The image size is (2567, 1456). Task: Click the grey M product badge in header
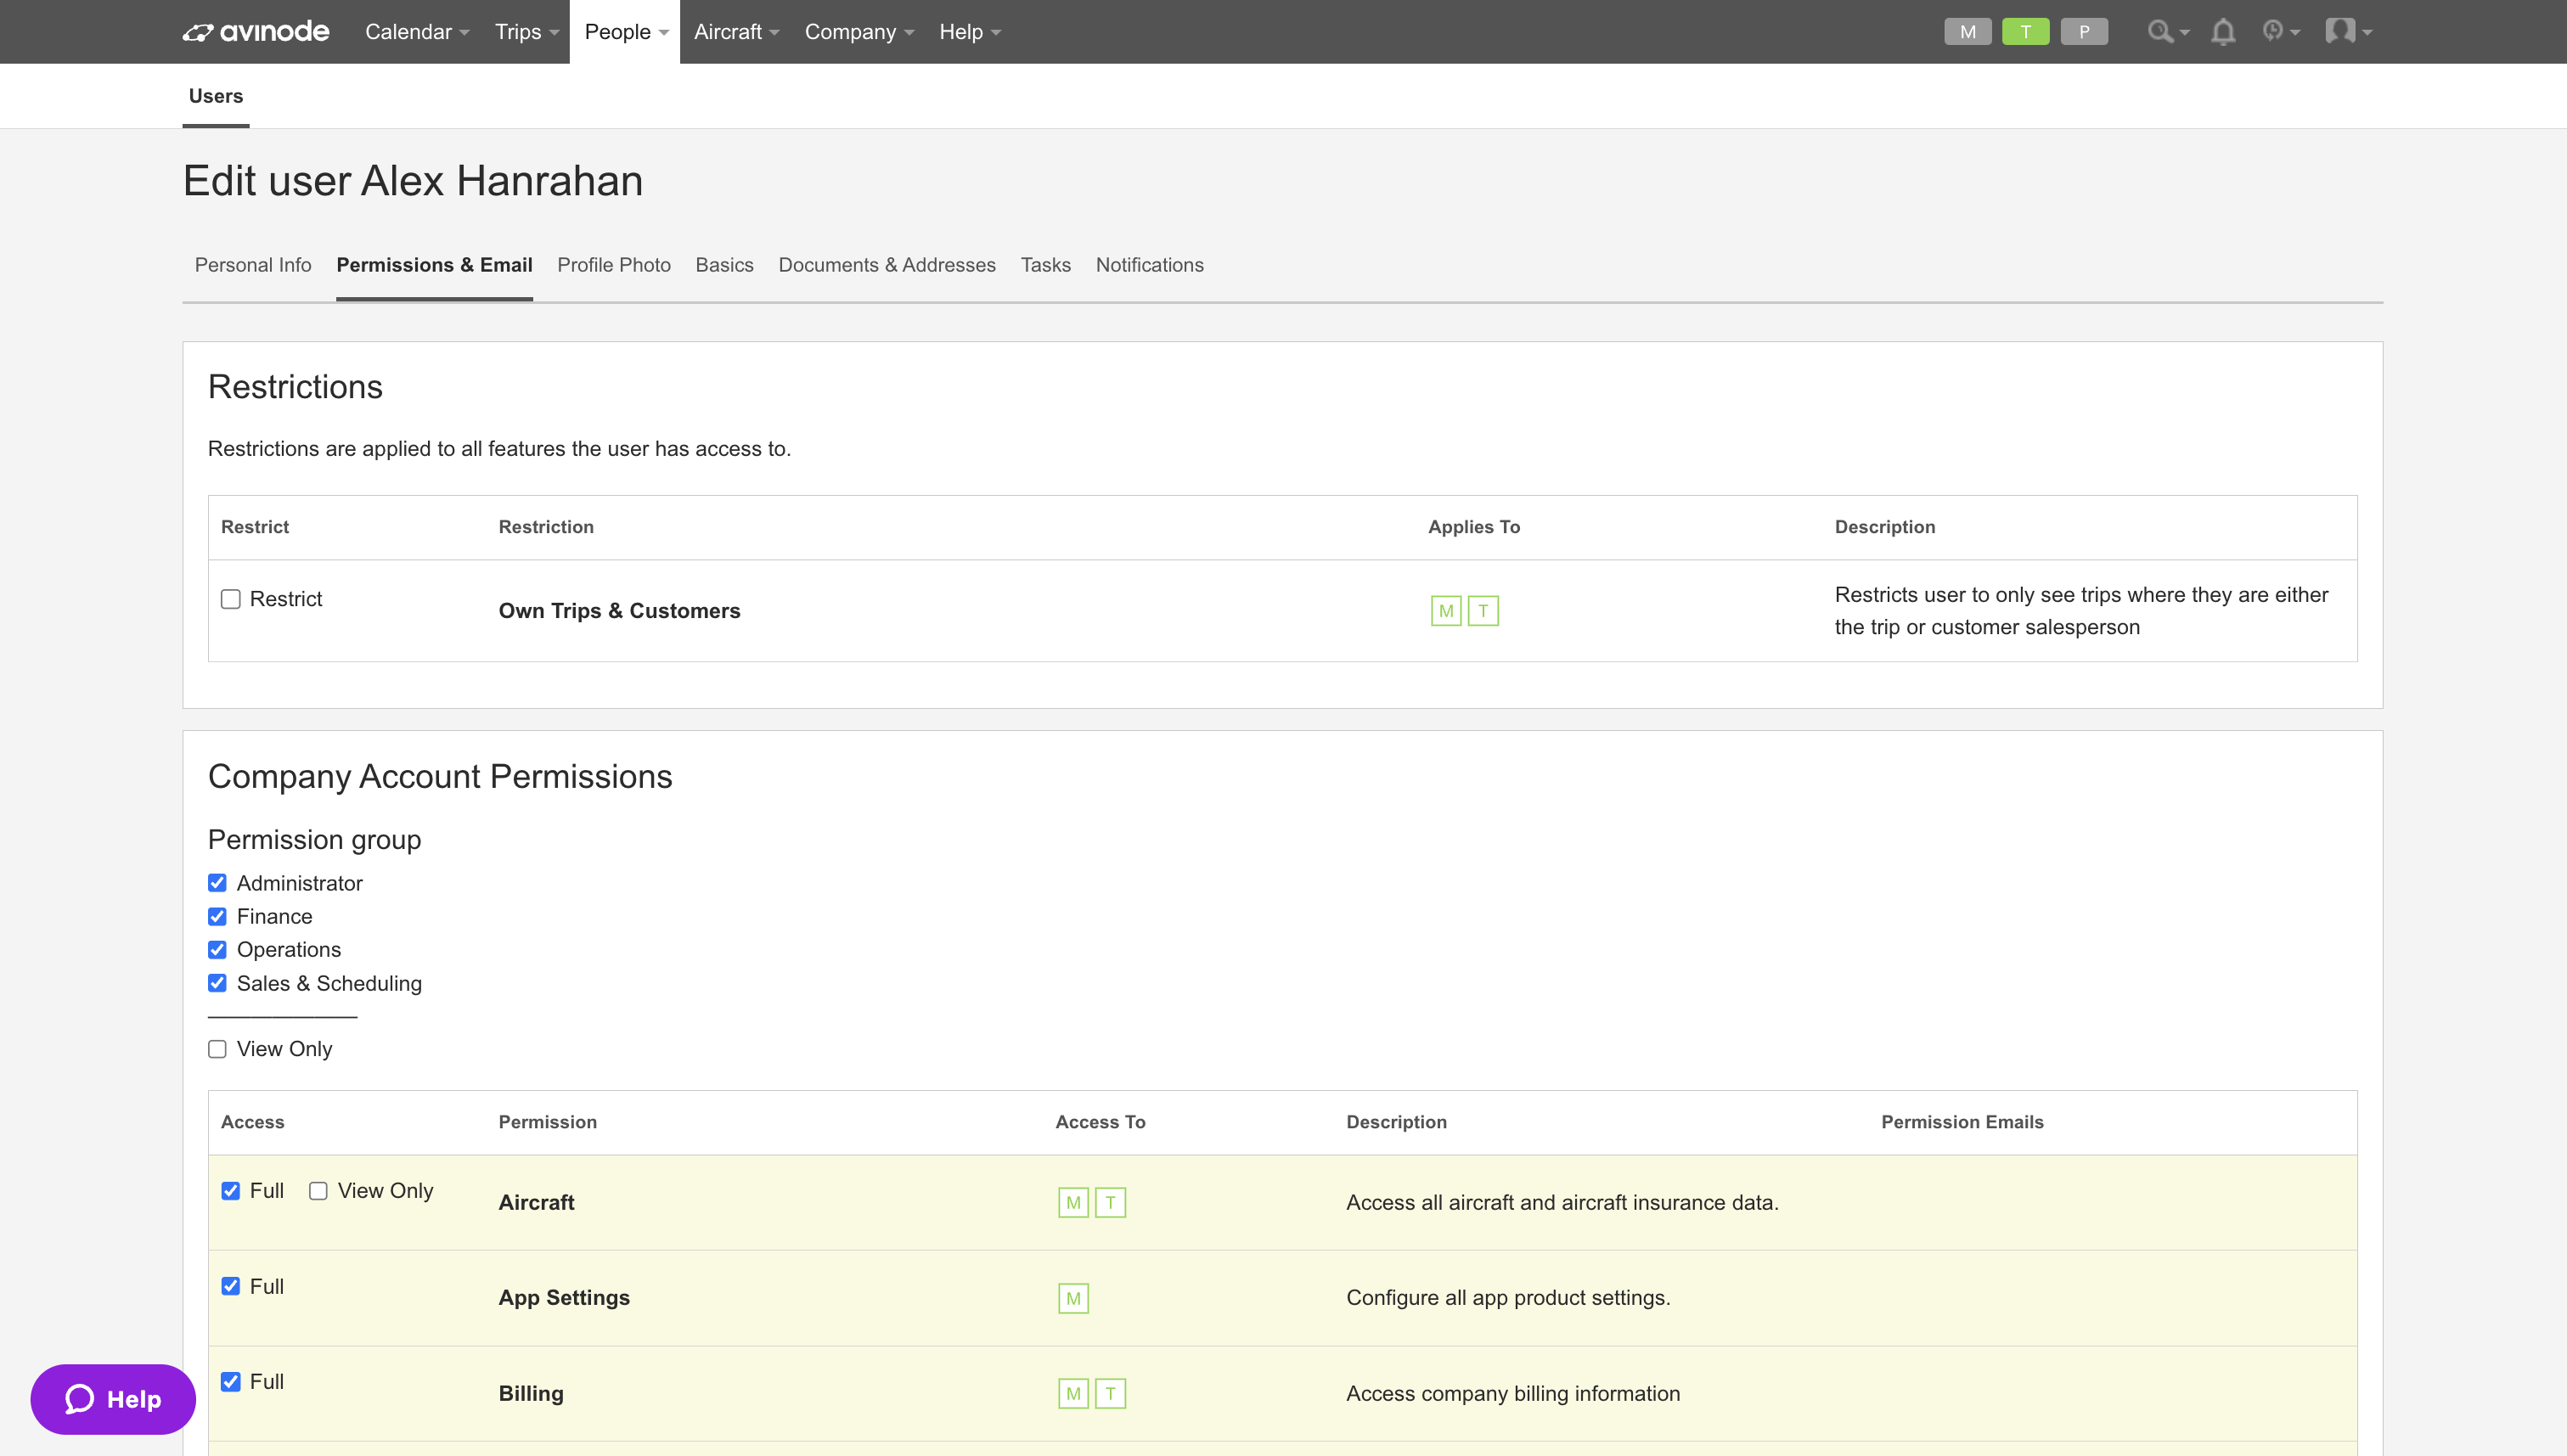[x=1967, y=32]
